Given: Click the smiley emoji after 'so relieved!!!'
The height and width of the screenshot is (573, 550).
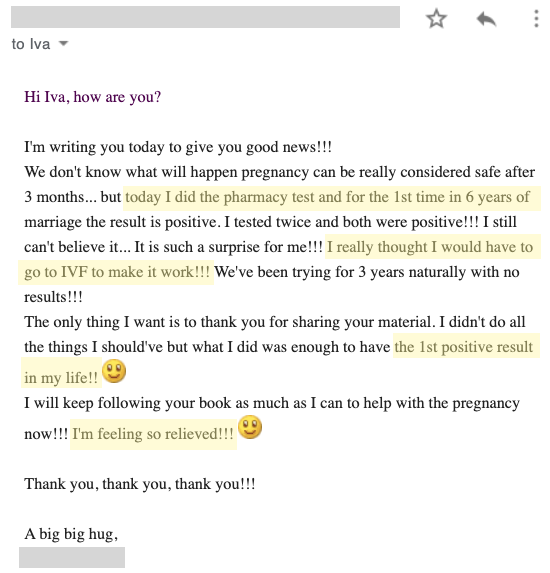Looking at the screenshot, I should click(x=250, y=426).
